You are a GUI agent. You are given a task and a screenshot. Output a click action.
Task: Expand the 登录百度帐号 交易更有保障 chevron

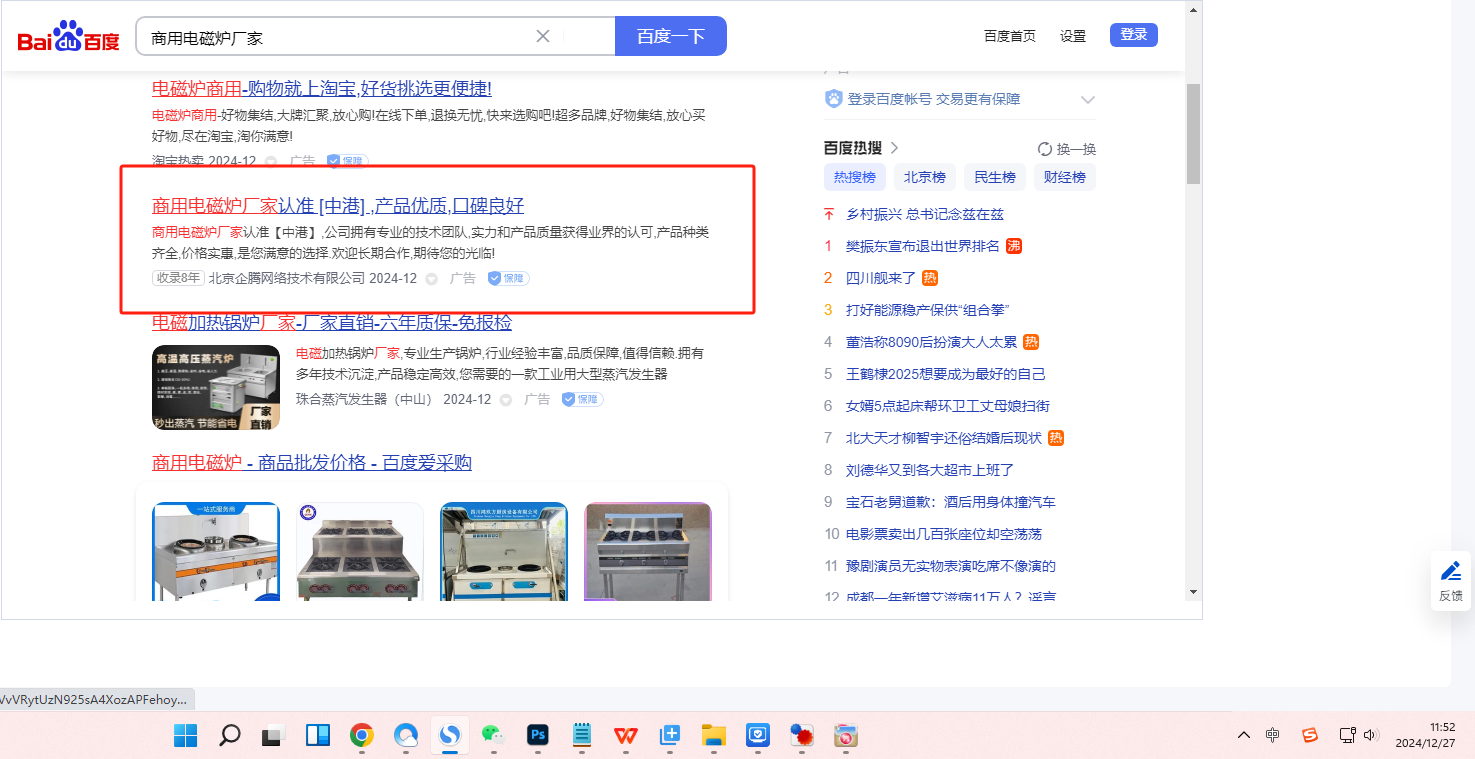pyautogui.click(x=1088, y=100)
